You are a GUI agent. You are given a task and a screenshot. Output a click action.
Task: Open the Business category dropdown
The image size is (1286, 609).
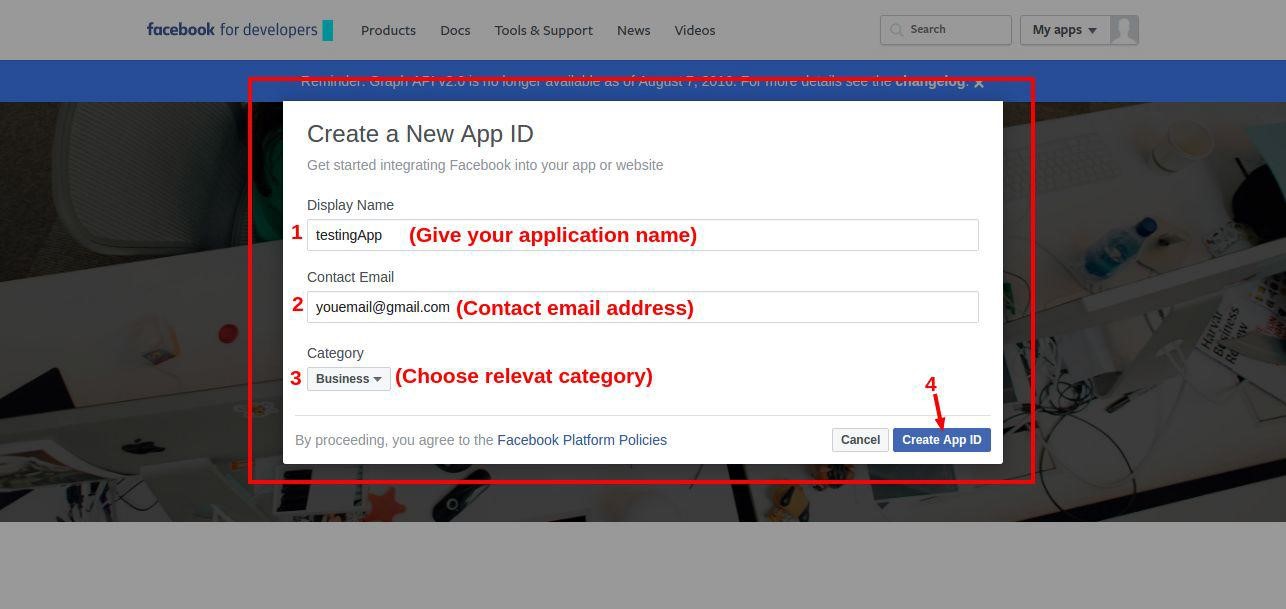[x=349, y=379]
